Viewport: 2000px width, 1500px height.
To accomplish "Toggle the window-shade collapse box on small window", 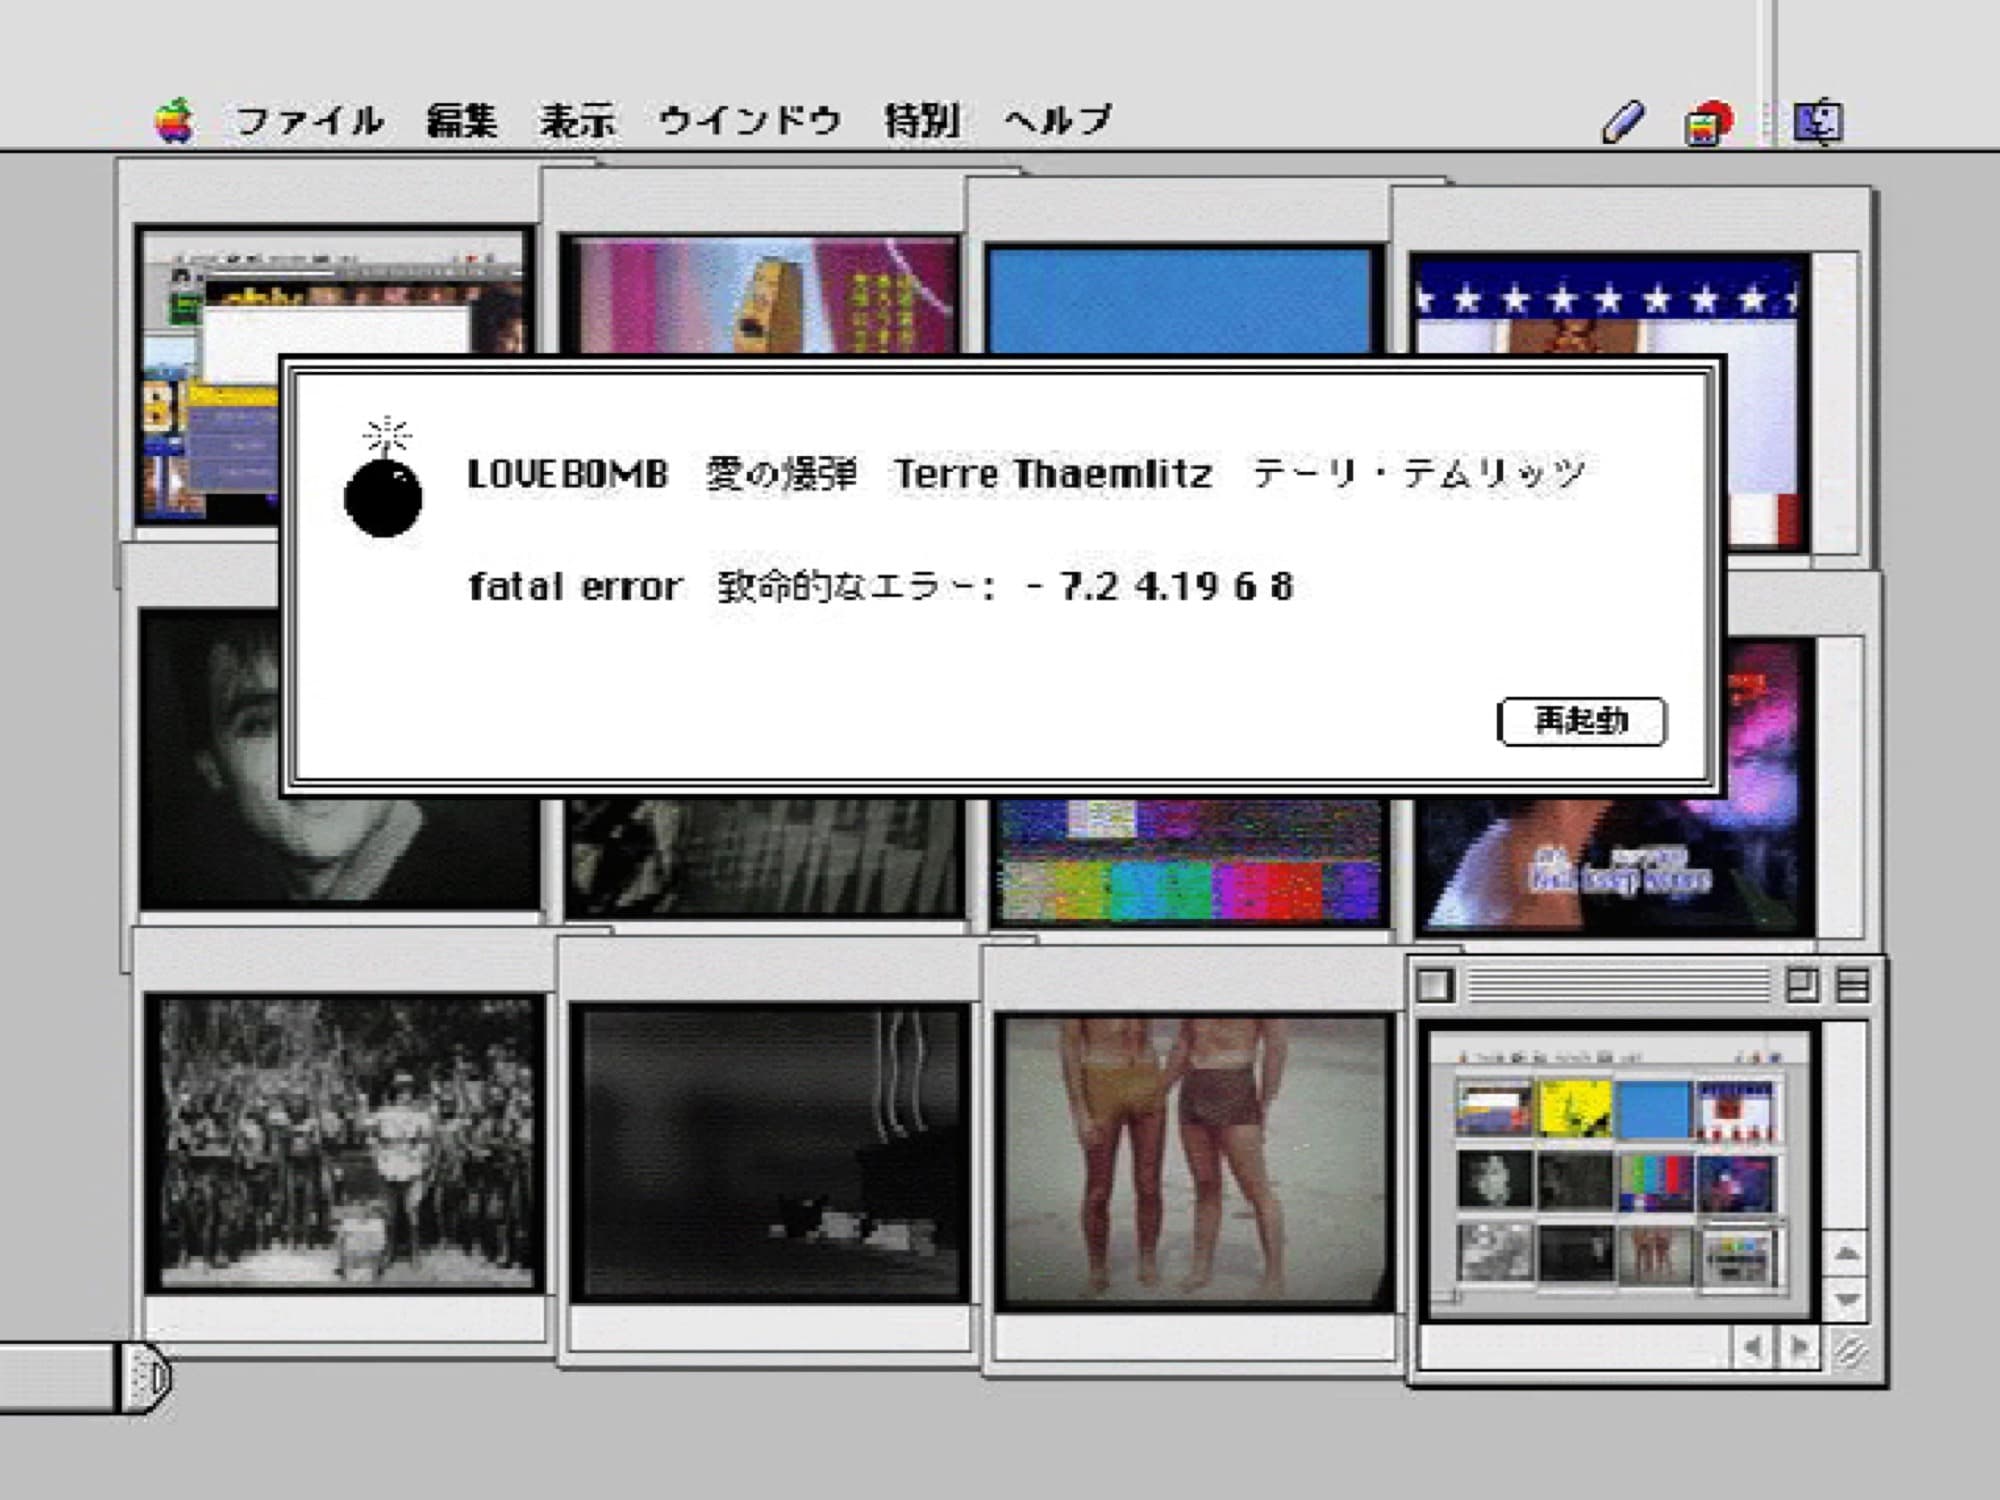I will [x=1852, y=986].
